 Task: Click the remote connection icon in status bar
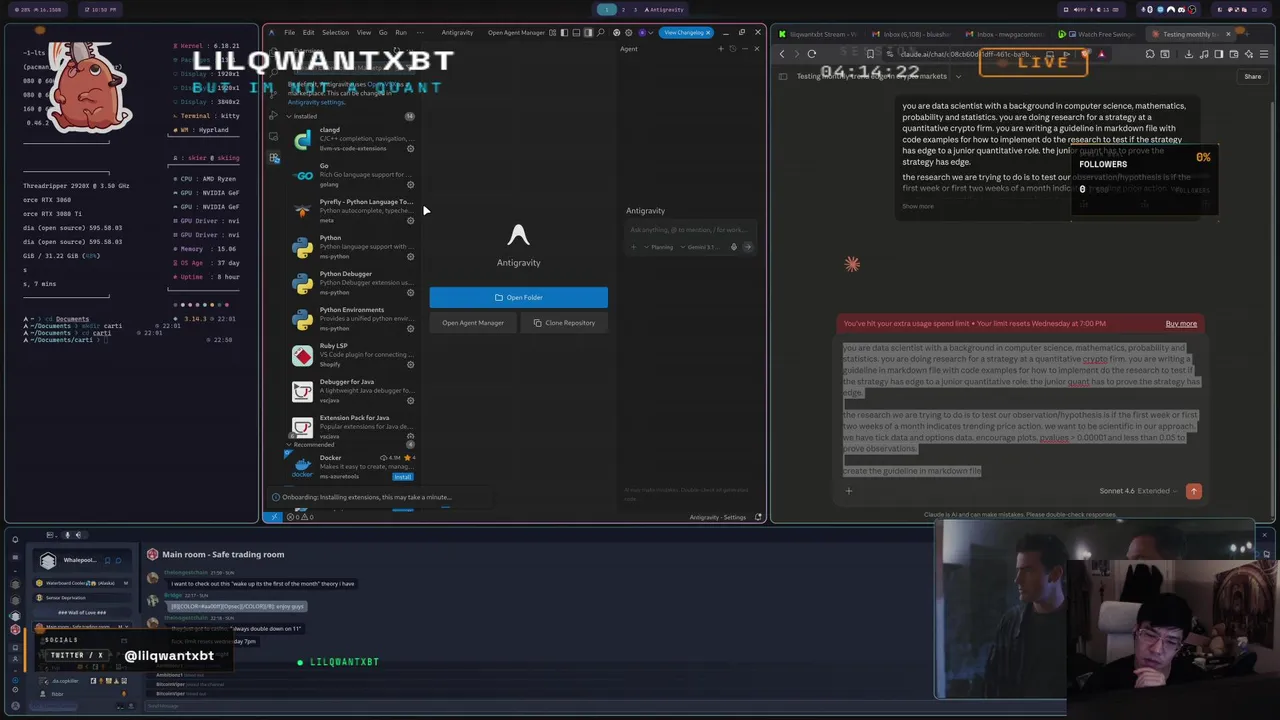272,517
